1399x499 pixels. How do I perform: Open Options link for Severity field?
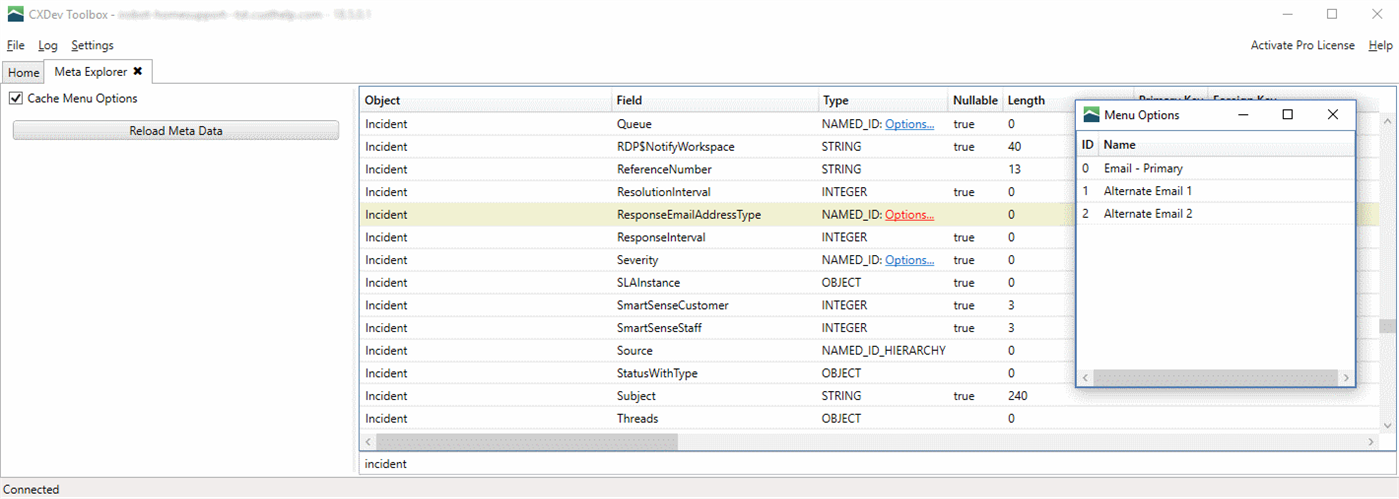pyautogui.click(x=909, y=260)
